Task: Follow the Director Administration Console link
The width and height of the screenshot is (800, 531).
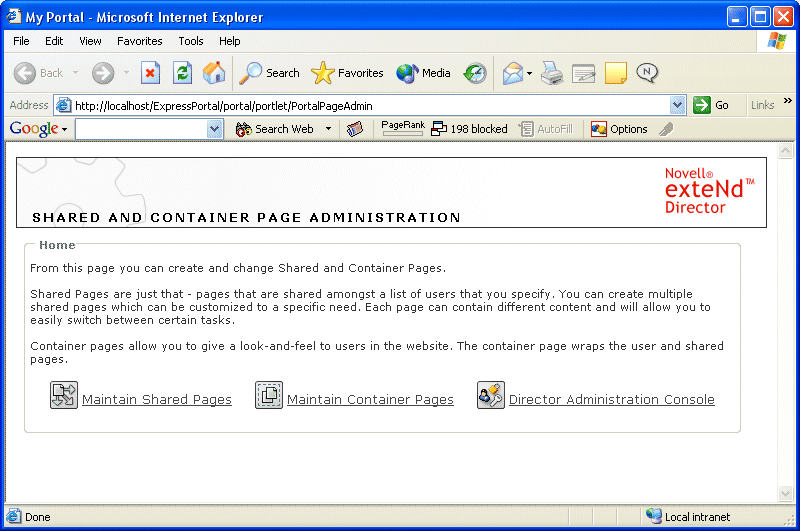Action: click(612, 399)
